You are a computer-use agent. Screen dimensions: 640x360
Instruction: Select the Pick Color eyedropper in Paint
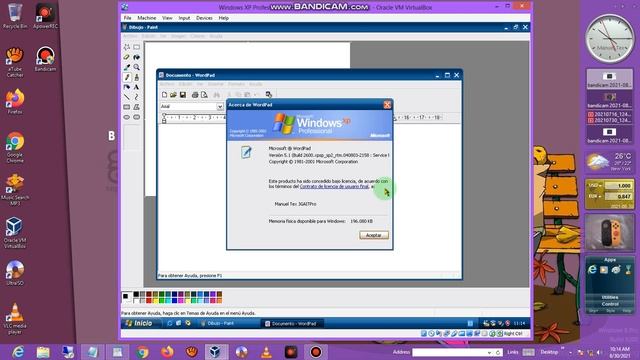pyautogui.click(x=127, y=67)
